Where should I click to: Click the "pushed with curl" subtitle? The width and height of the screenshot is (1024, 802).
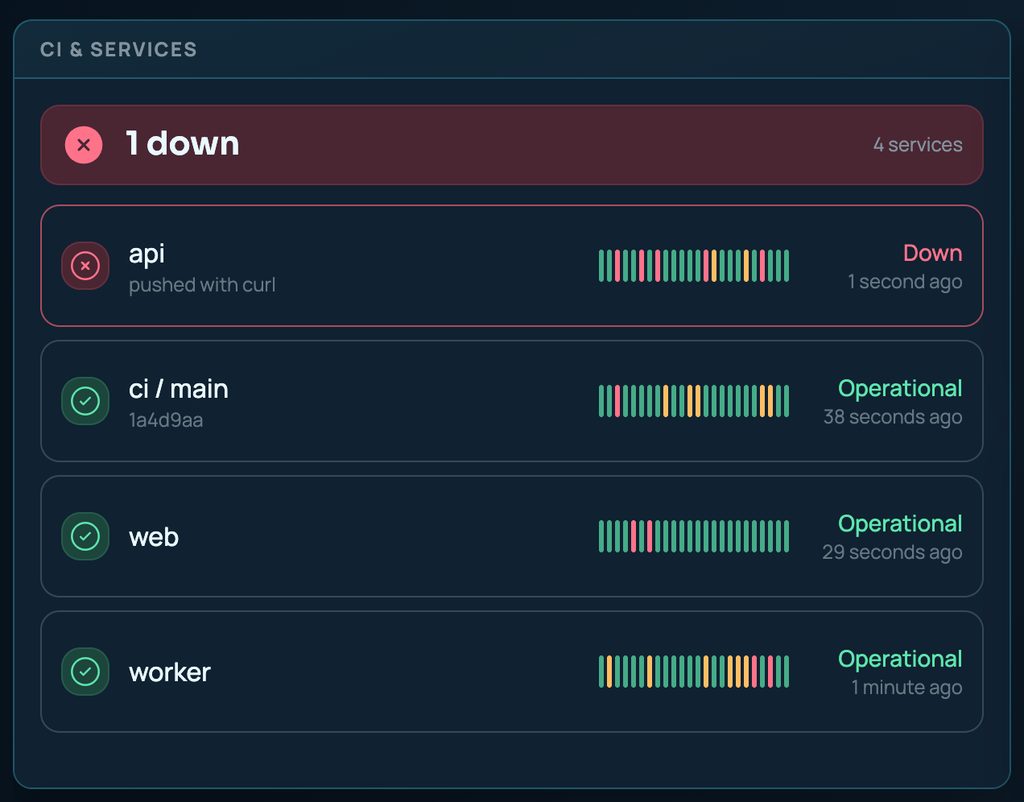click(202, 285)
